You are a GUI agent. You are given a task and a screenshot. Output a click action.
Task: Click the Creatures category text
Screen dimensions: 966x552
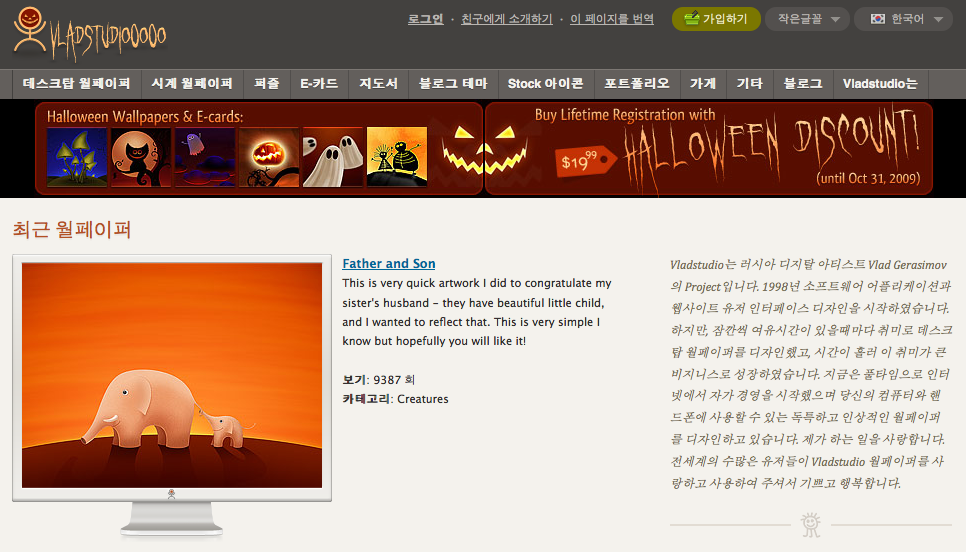pos(423,399)
